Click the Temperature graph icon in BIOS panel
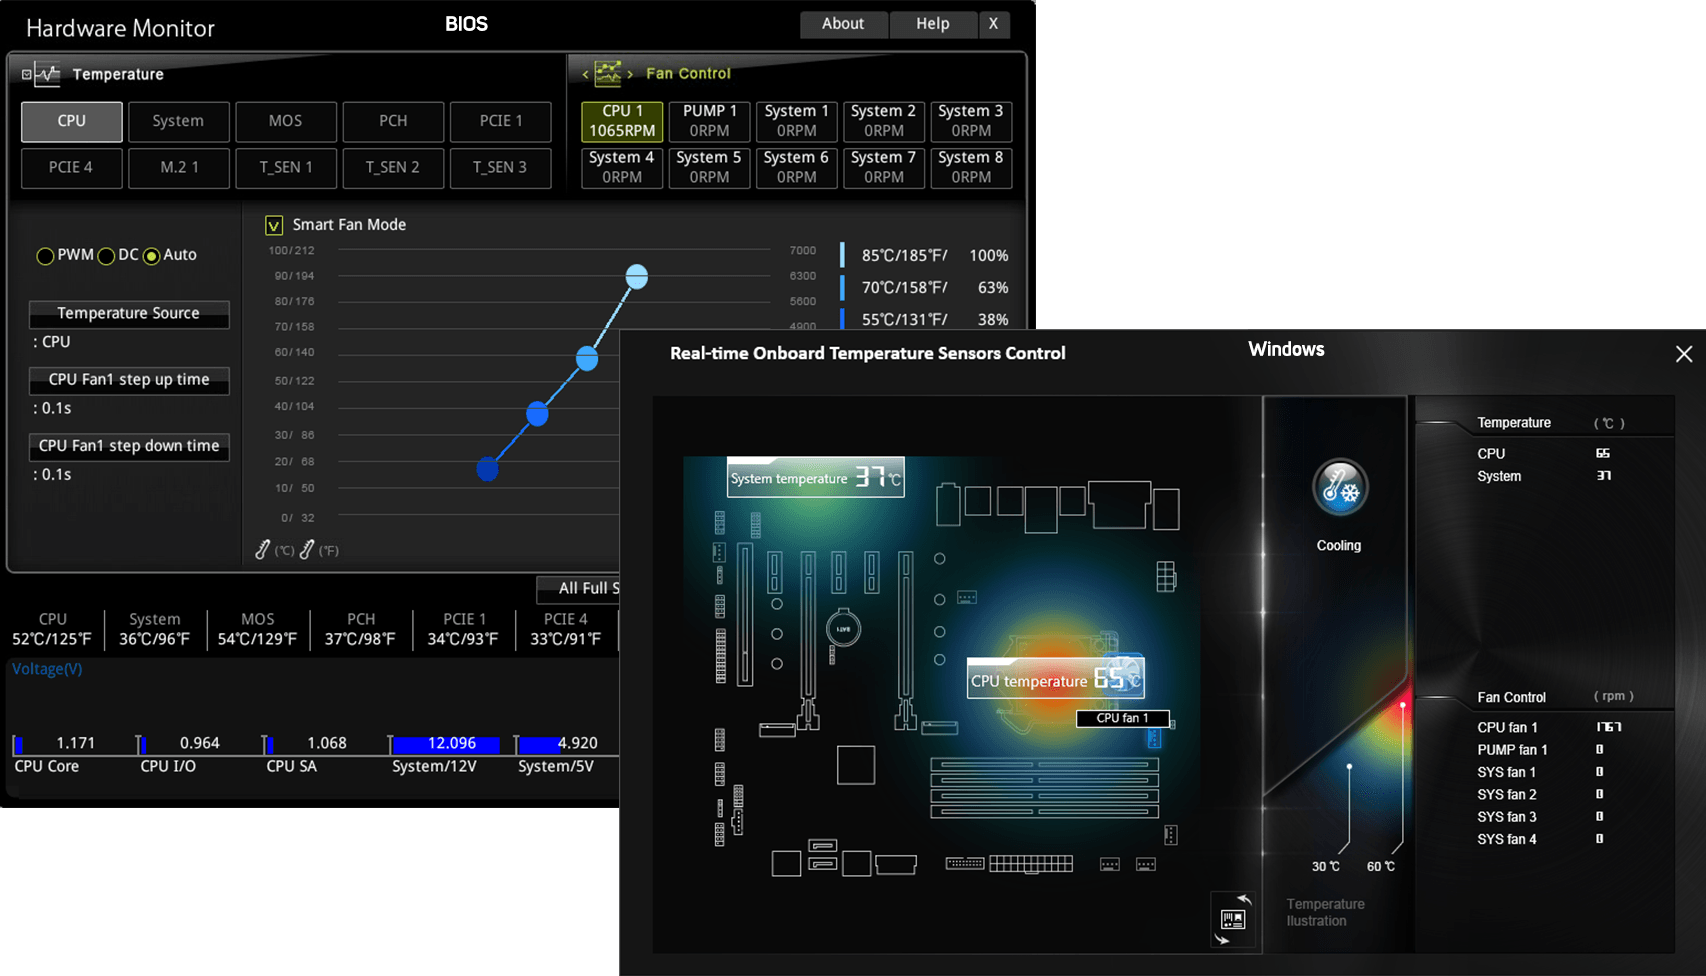 point(47,74)
